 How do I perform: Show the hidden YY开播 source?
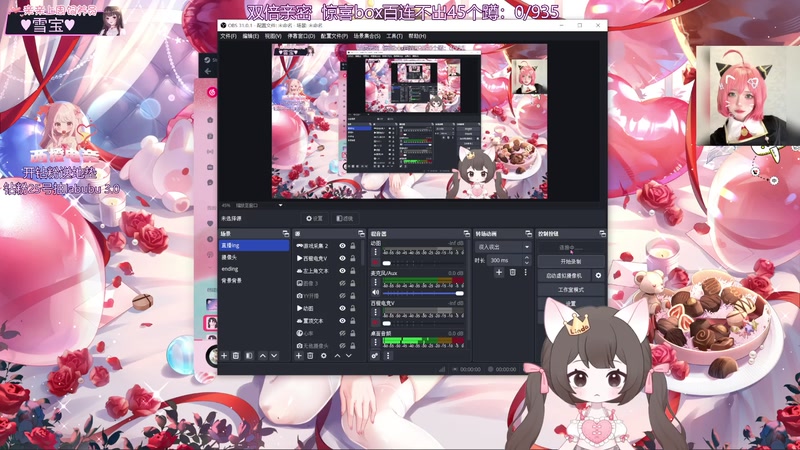click(342, 296)
